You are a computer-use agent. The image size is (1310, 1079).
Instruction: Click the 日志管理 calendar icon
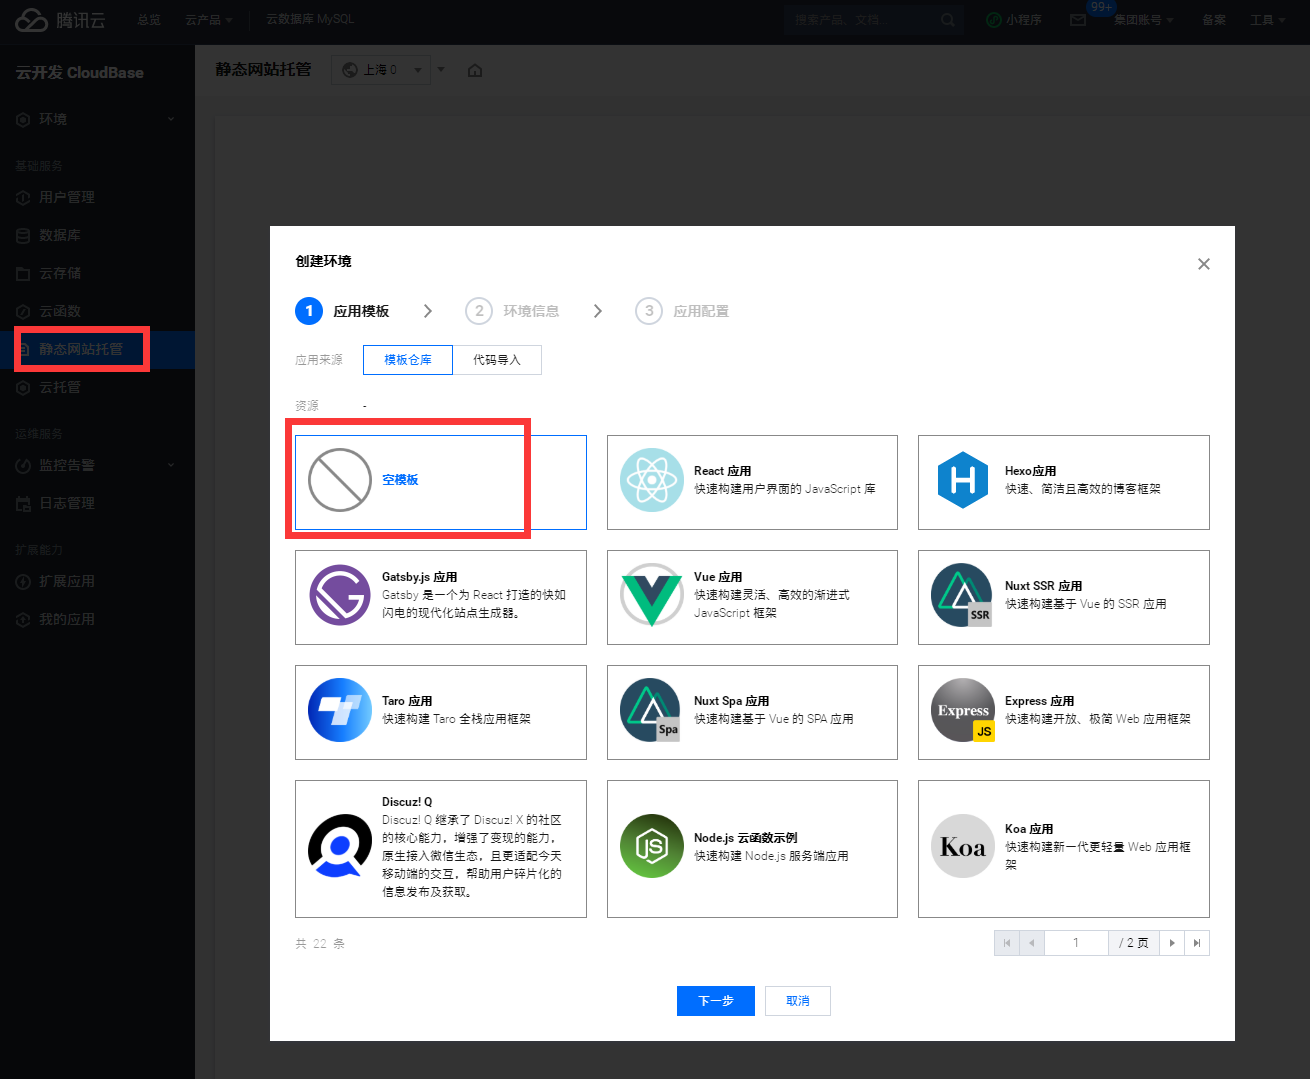coord(23,503)
